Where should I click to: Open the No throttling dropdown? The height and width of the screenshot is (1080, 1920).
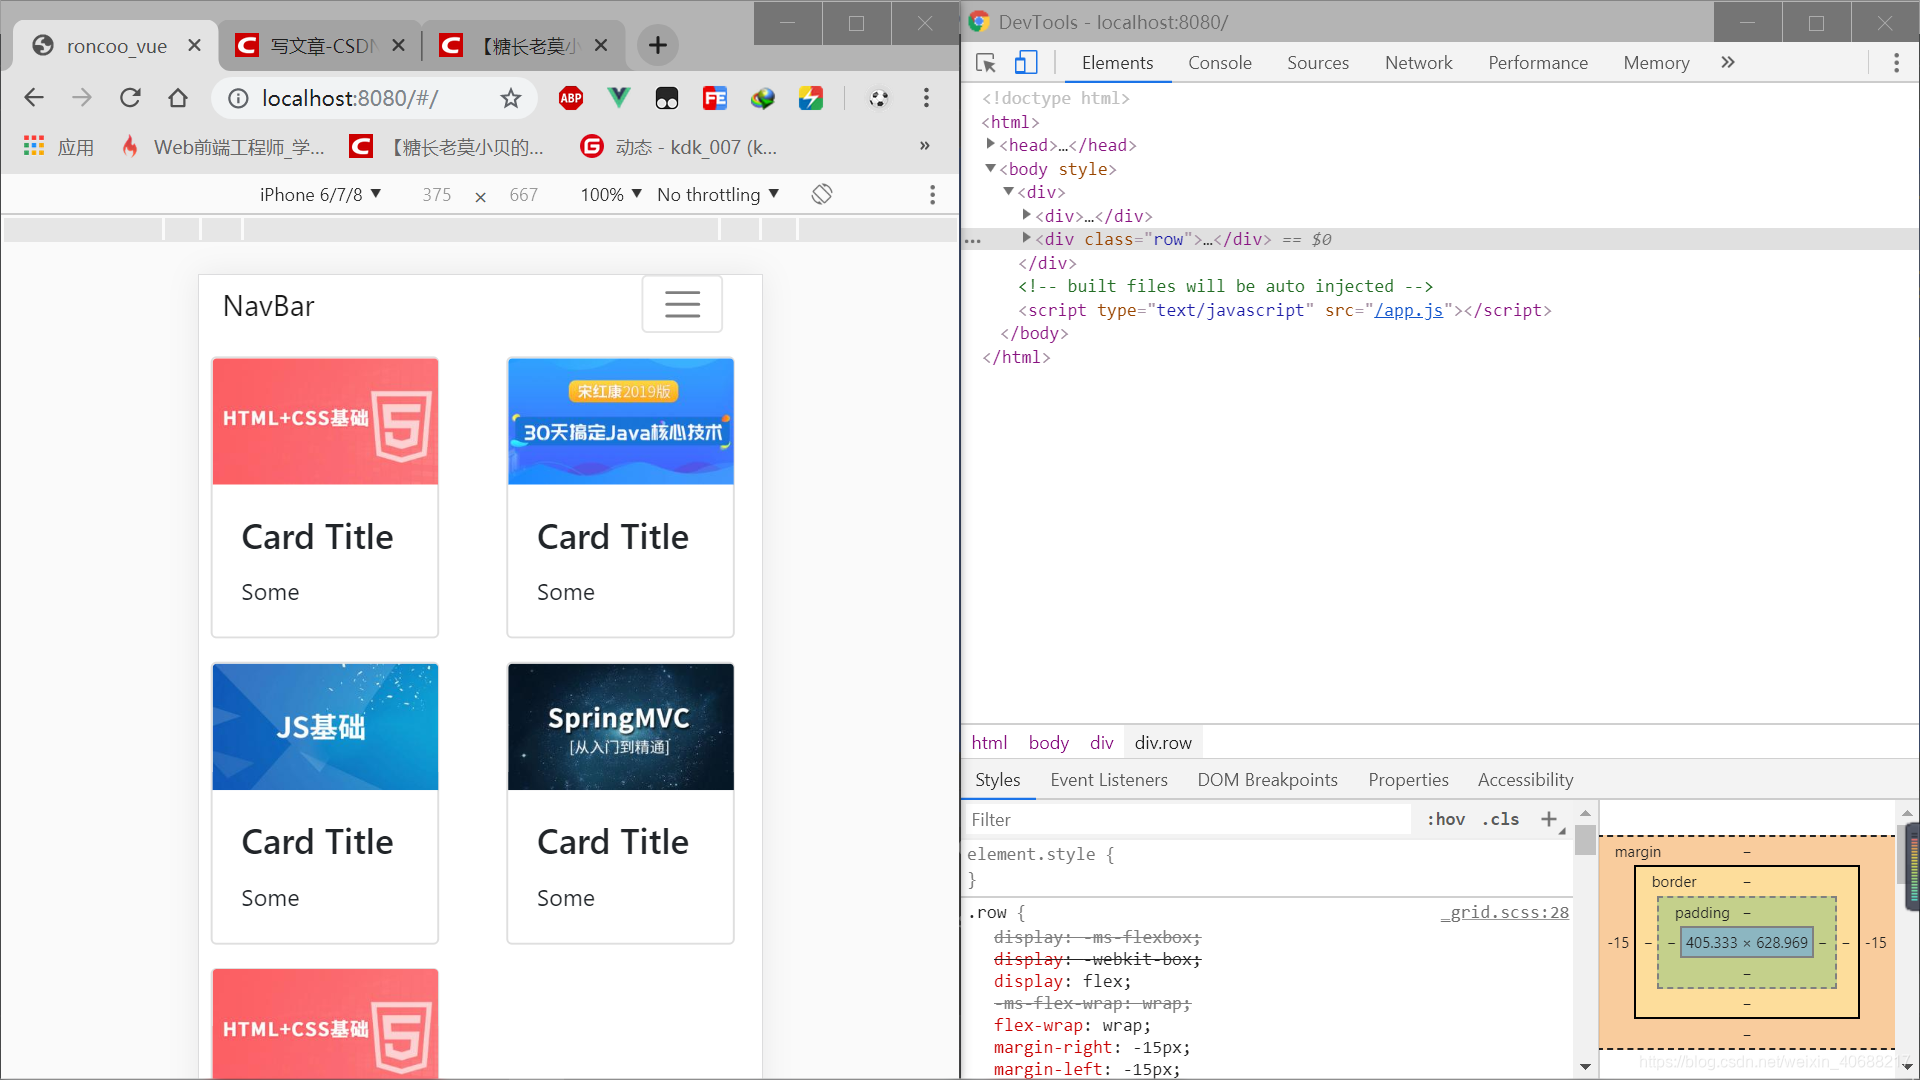click(717, 194)
